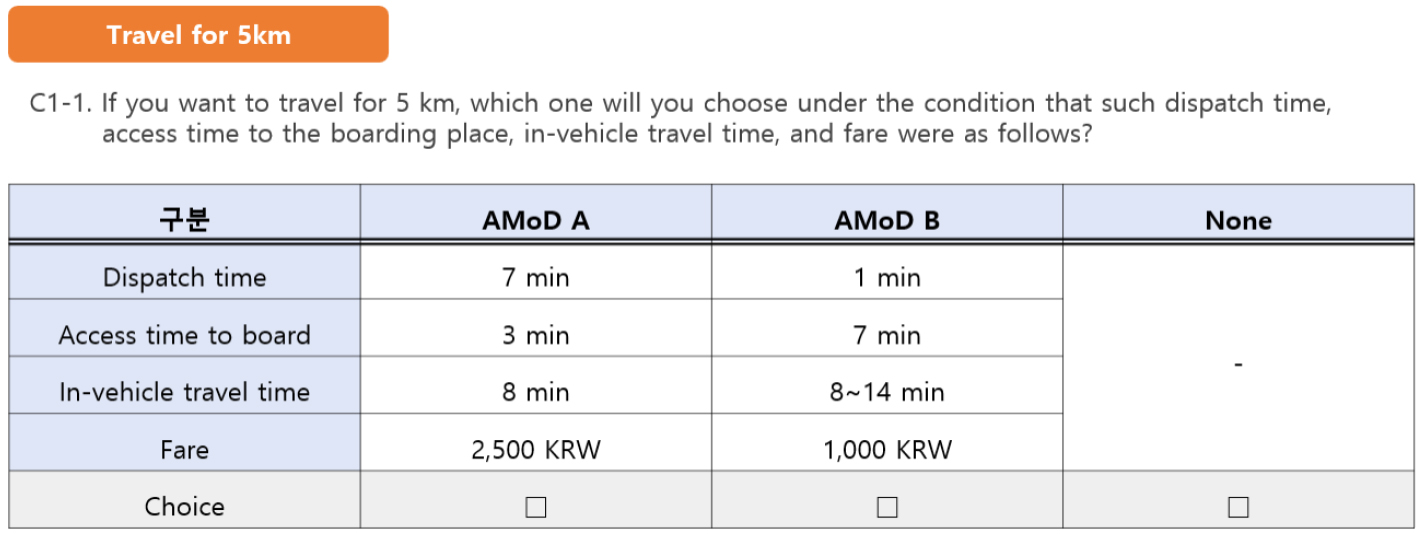Click the In-vehicle travel time label
1421x534 pixels.
pyautogui.click(x=185, y=392)
